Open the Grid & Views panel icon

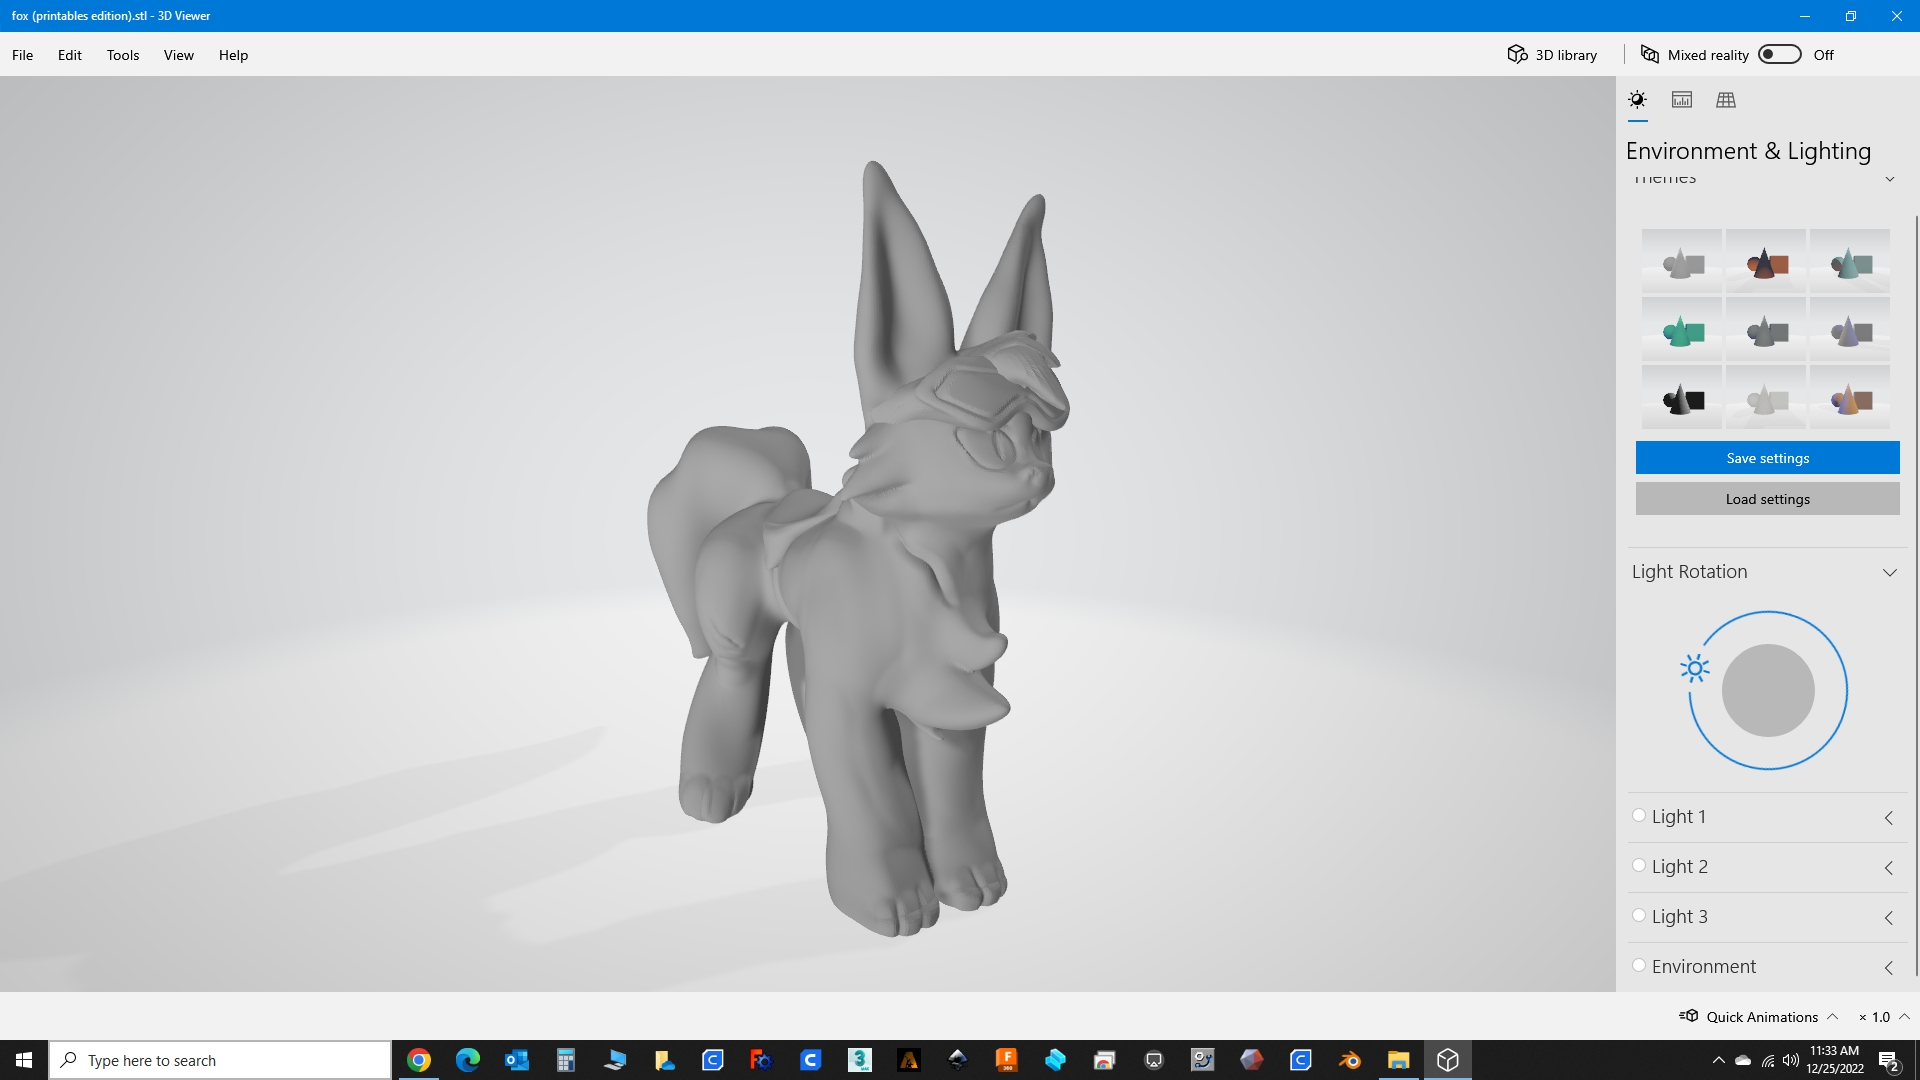click(1726, 100)
